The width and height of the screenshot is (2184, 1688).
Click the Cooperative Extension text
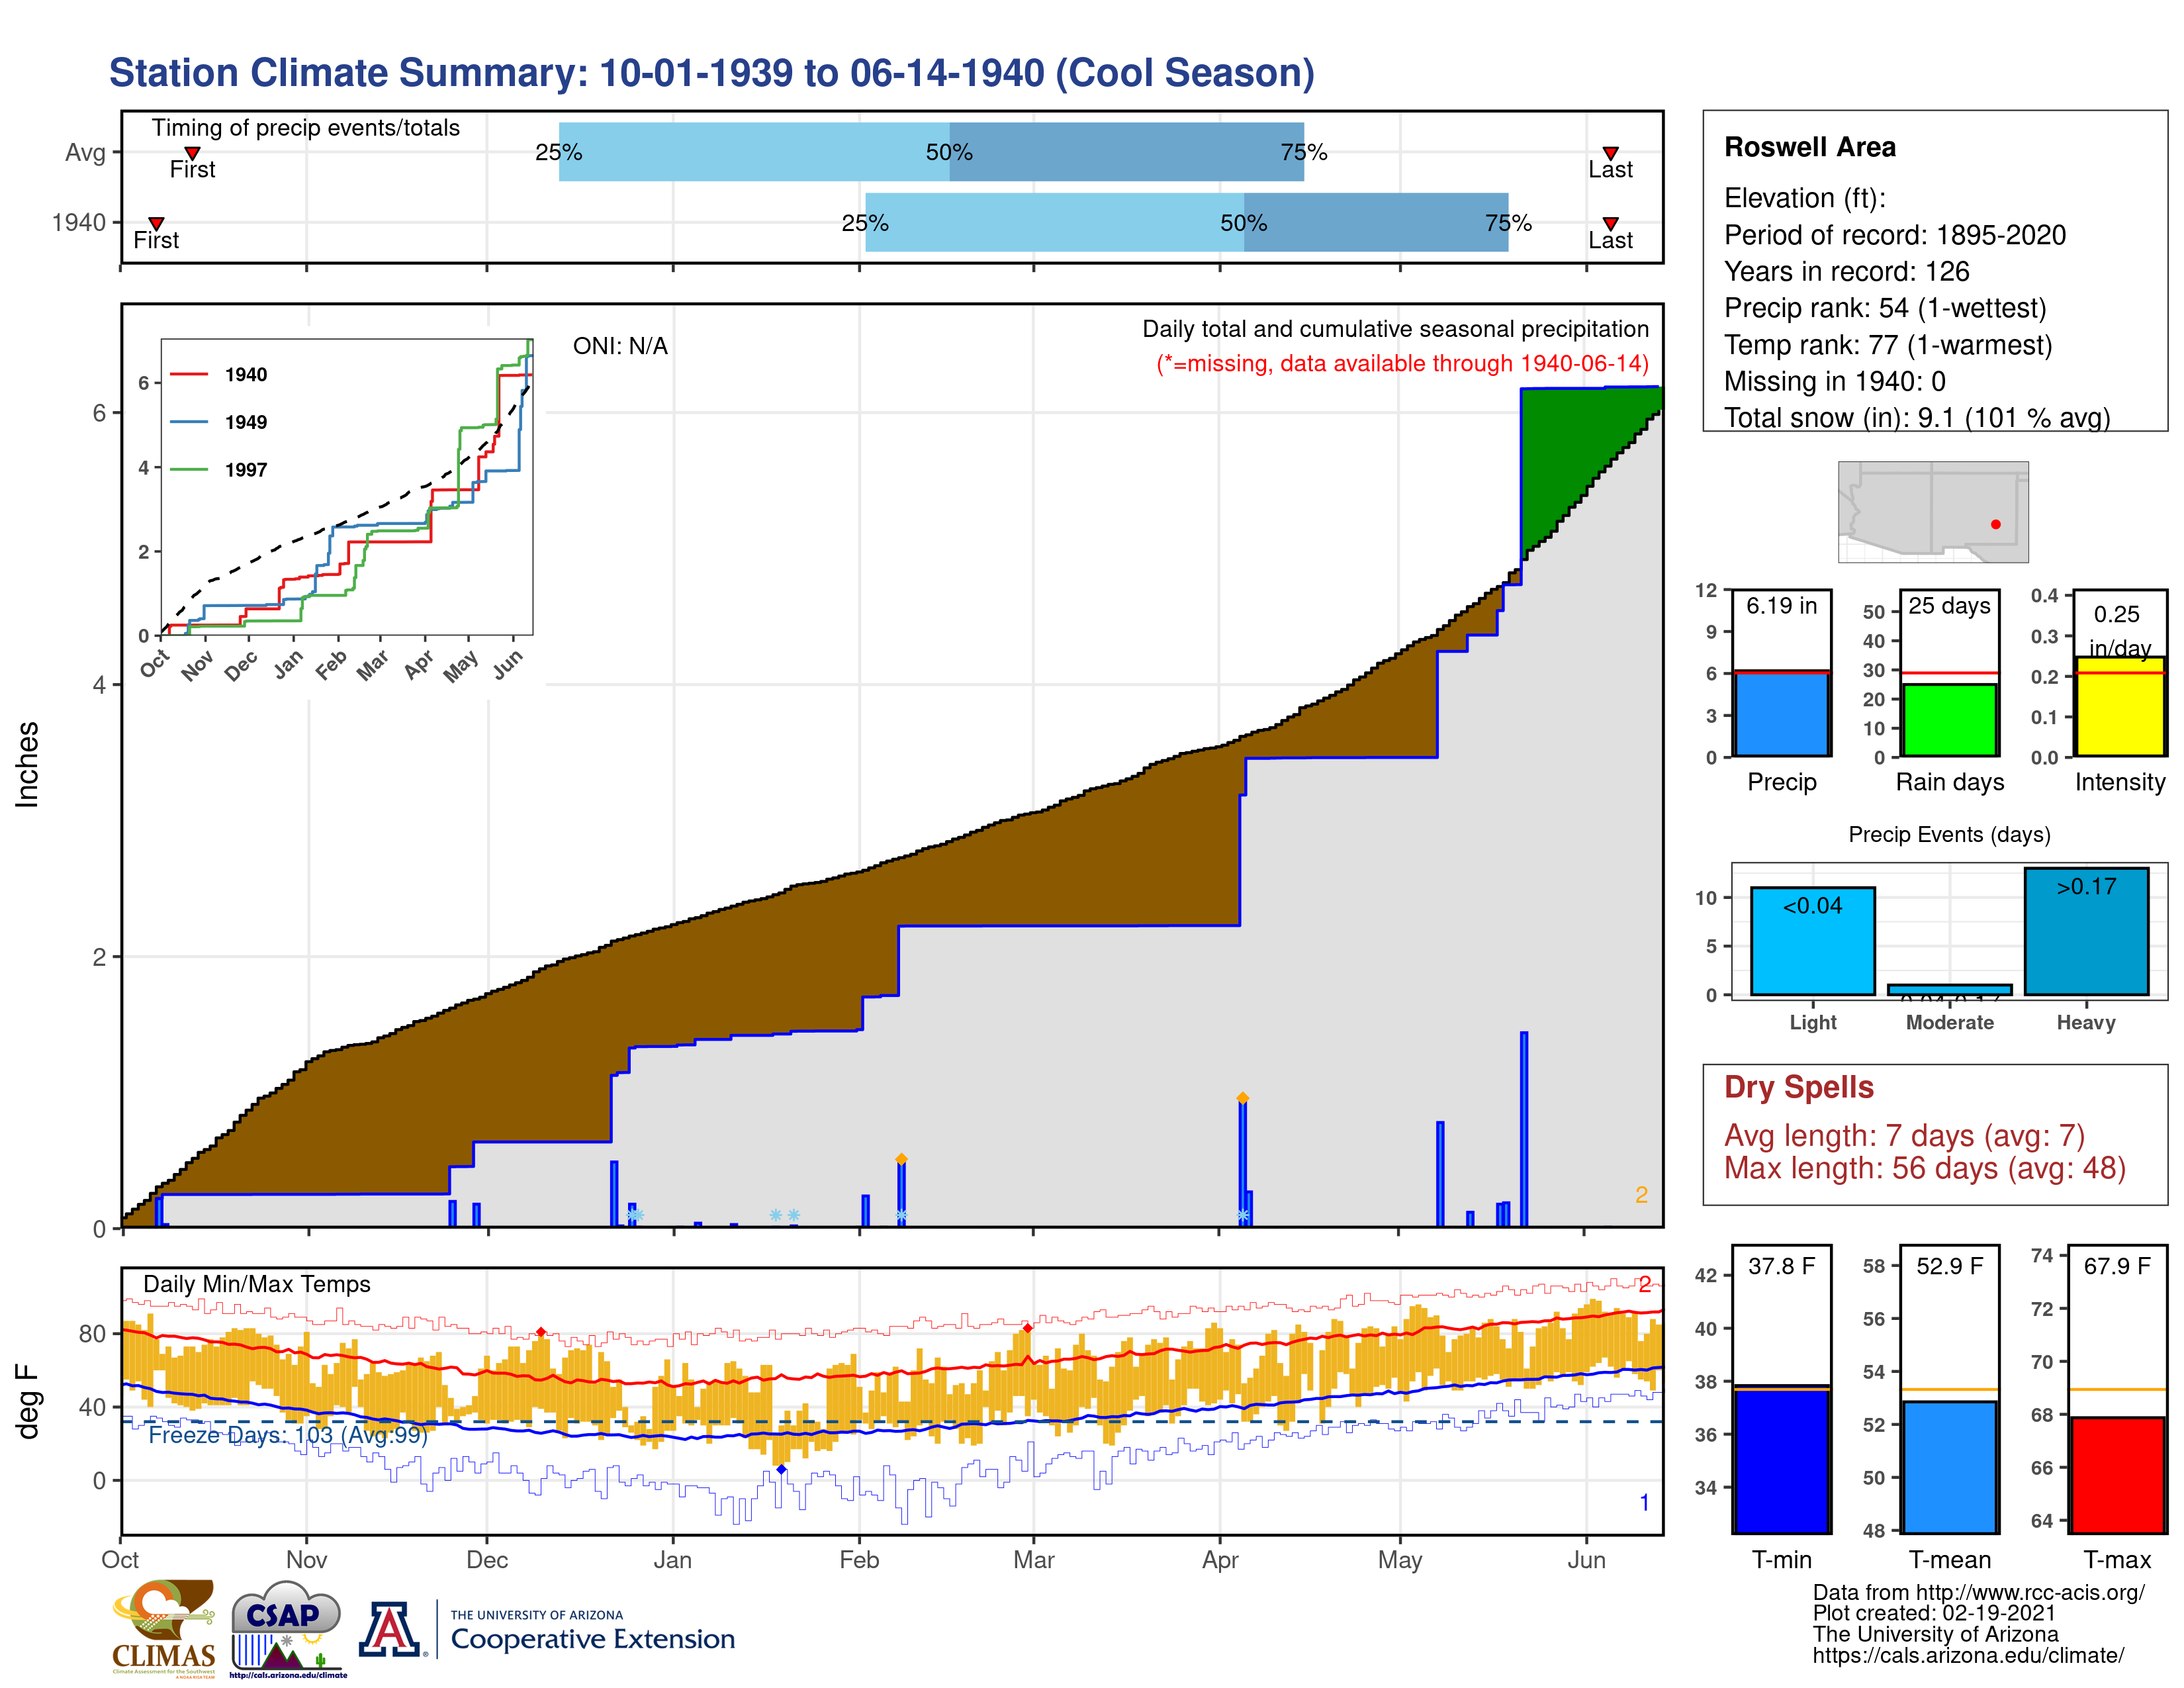(x=592, y=1639)
